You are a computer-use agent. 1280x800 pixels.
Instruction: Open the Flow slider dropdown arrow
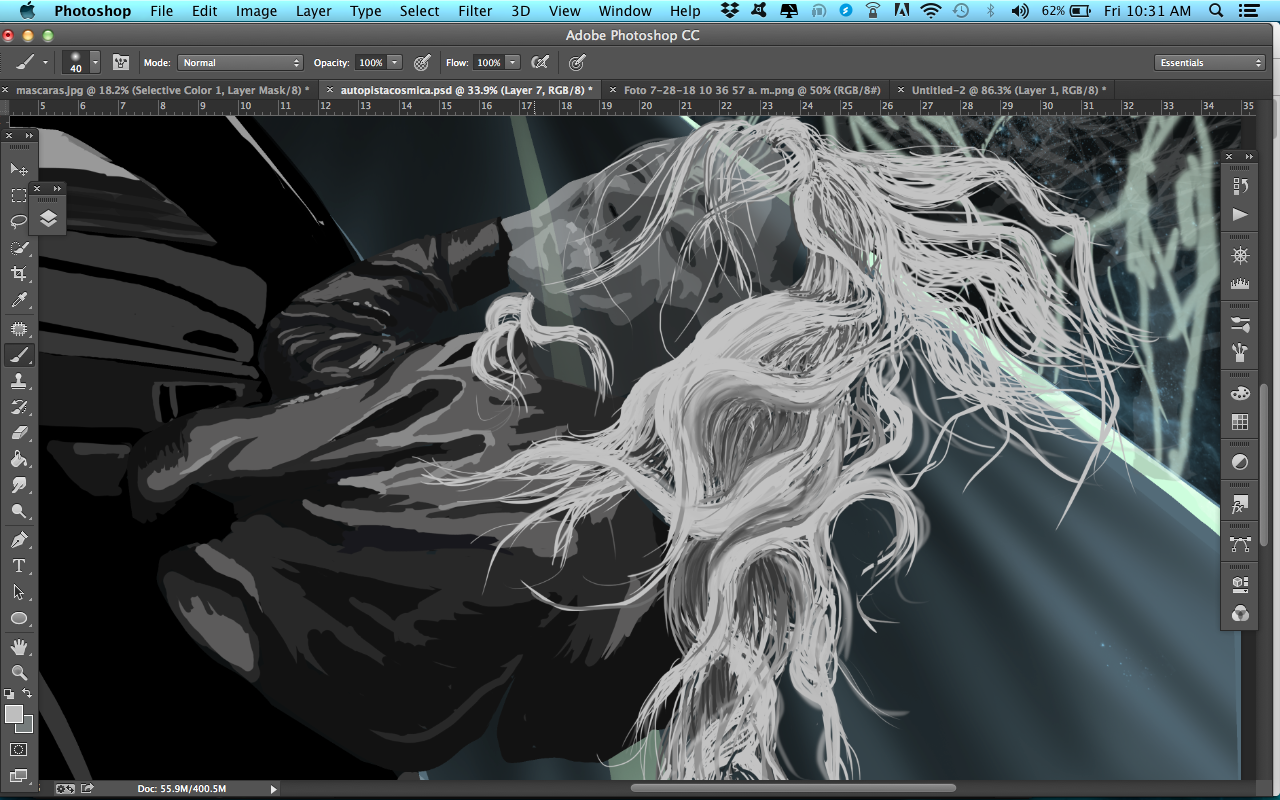pos(513,62)
